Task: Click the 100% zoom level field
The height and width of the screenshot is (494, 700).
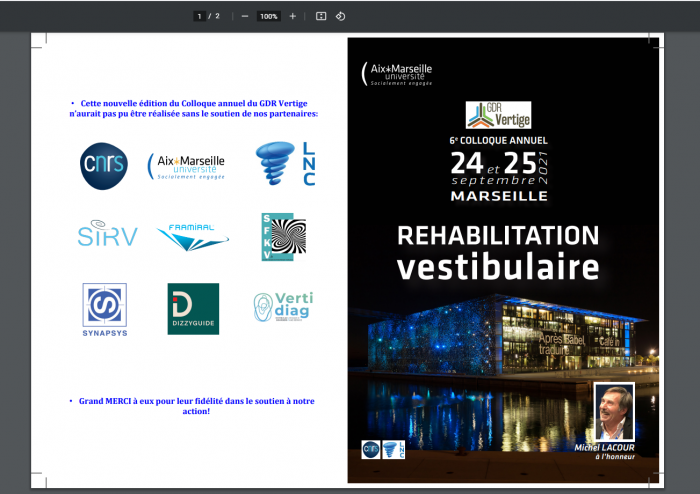Action: 269,17
